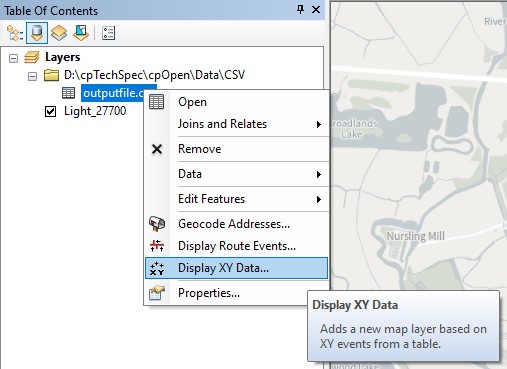Screen dimensions: 507x369
Task: Click the Properties icon in context menu
Action: (x=157, y=293)
